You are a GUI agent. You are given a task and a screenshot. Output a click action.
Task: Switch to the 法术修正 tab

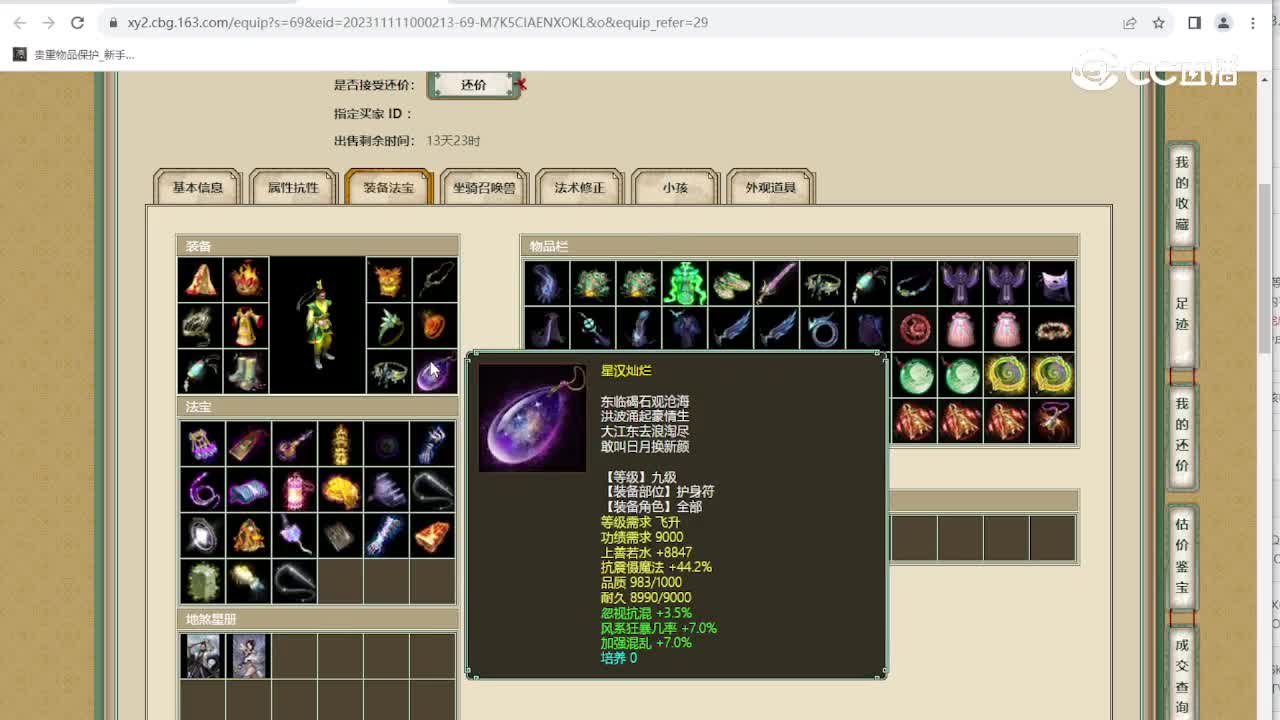[580, 187]
